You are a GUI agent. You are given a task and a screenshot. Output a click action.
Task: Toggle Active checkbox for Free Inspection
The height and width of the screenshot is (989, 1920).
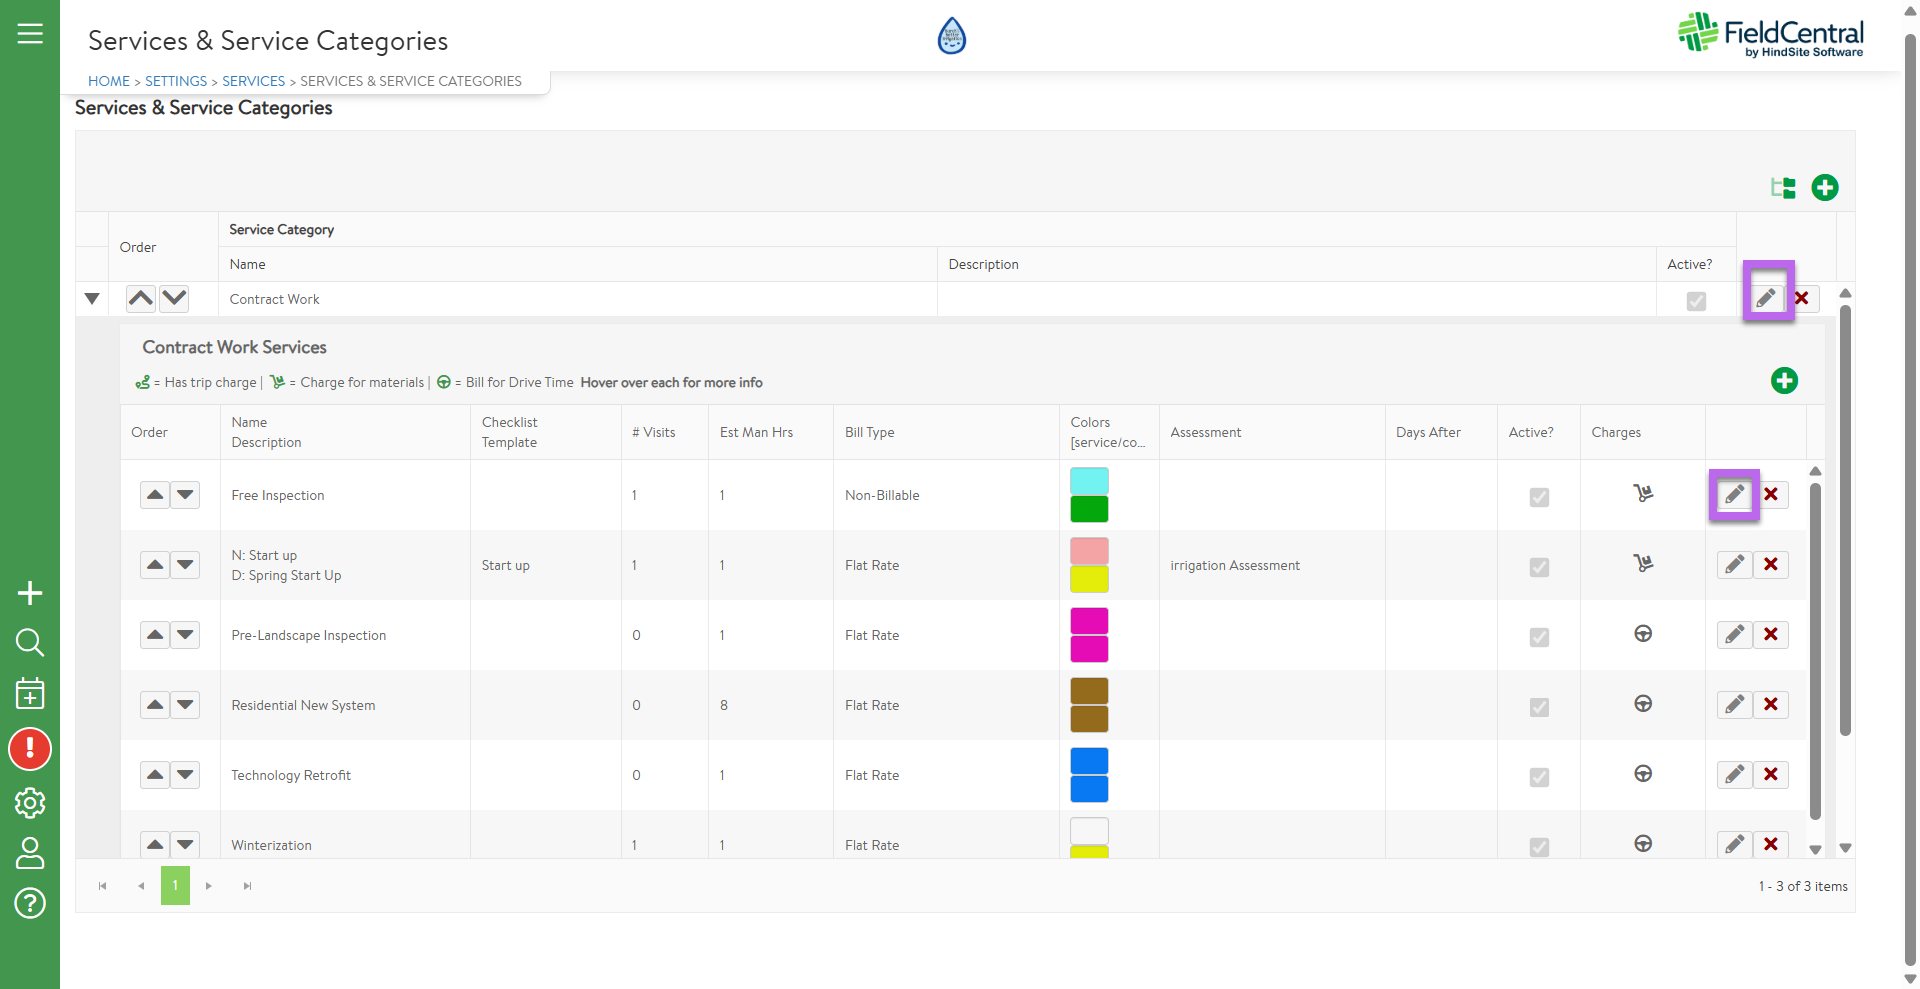tap(1539, 497)
